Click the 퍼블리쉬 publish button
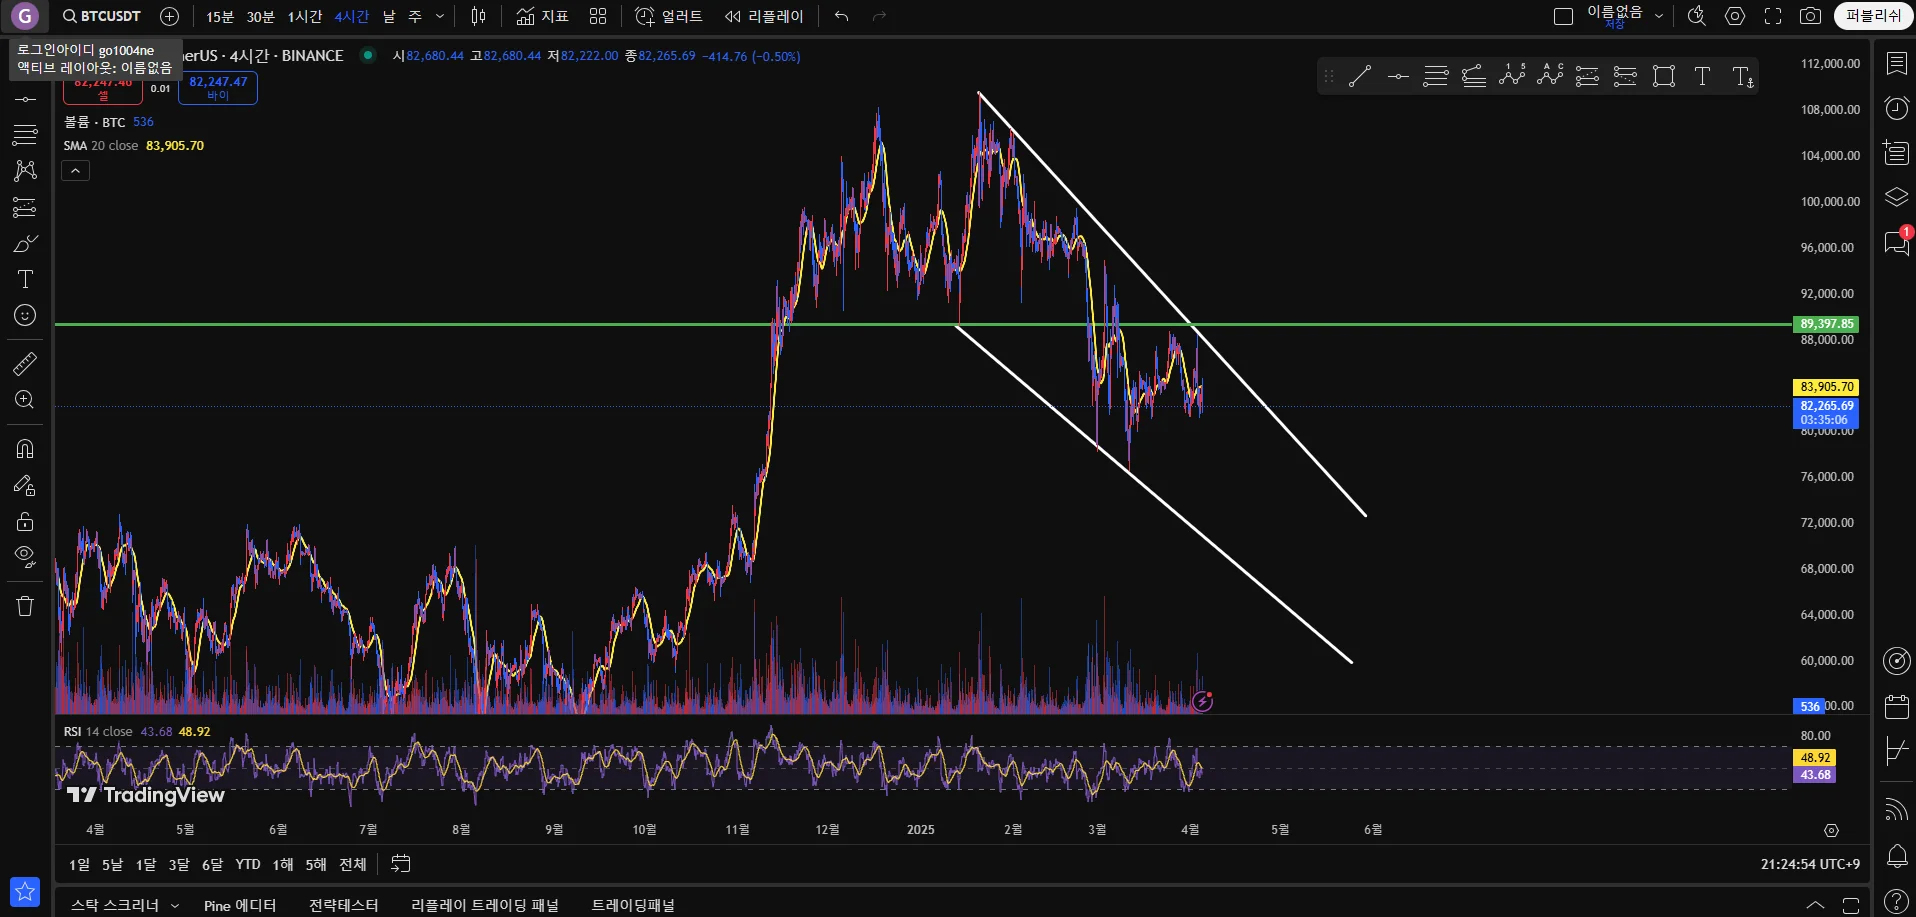 [1873, 16]
